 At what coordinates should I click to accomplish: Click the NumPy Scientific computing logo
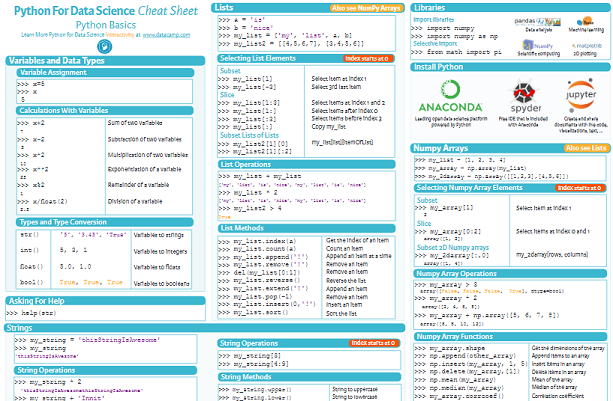click(538, 45)
